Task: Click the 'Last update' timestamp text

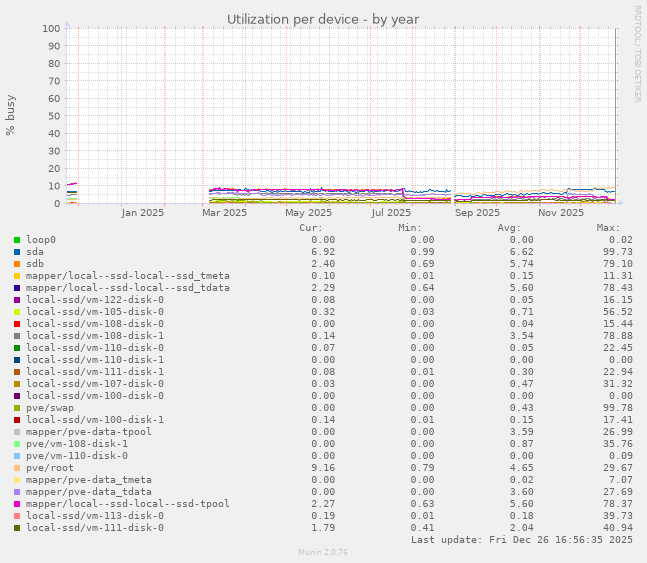Action: pos(522,540)
